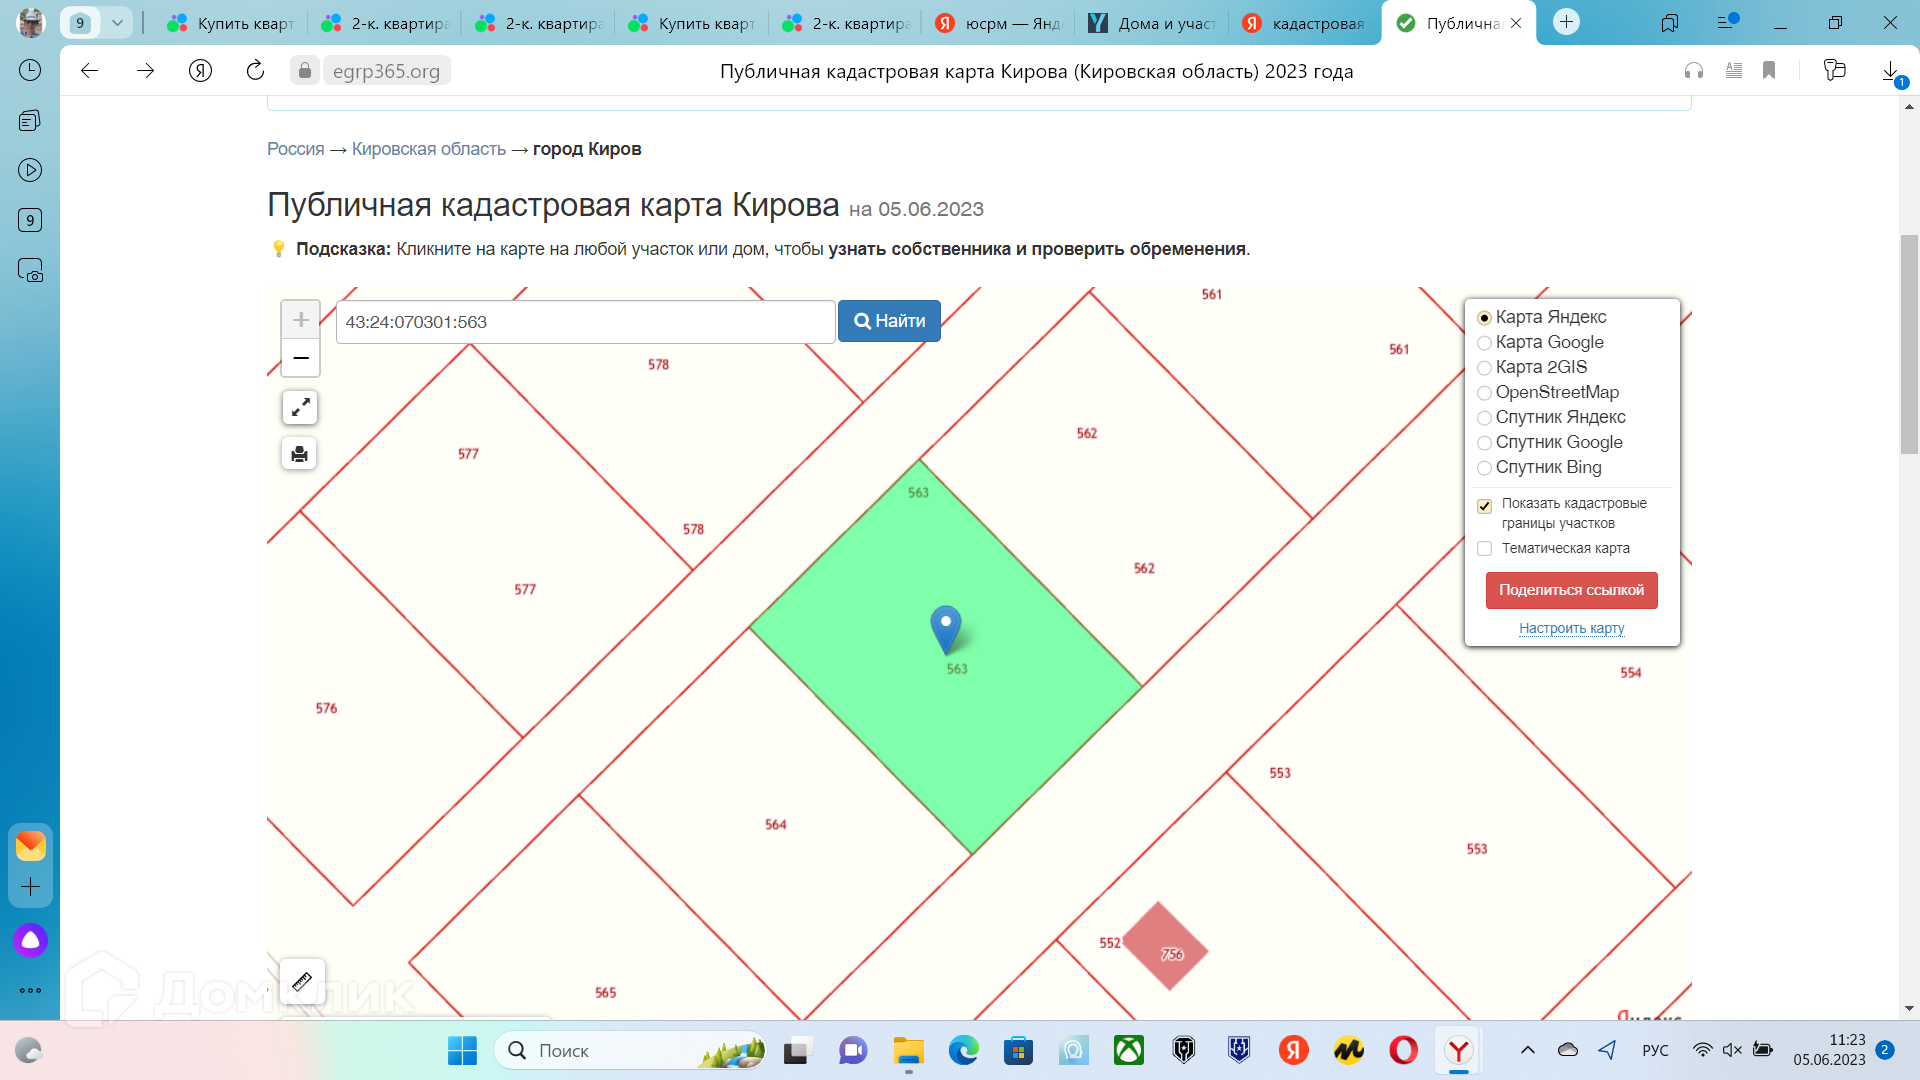
Task: Expand tab group dropdown arrow
Action: click(117, 22)
